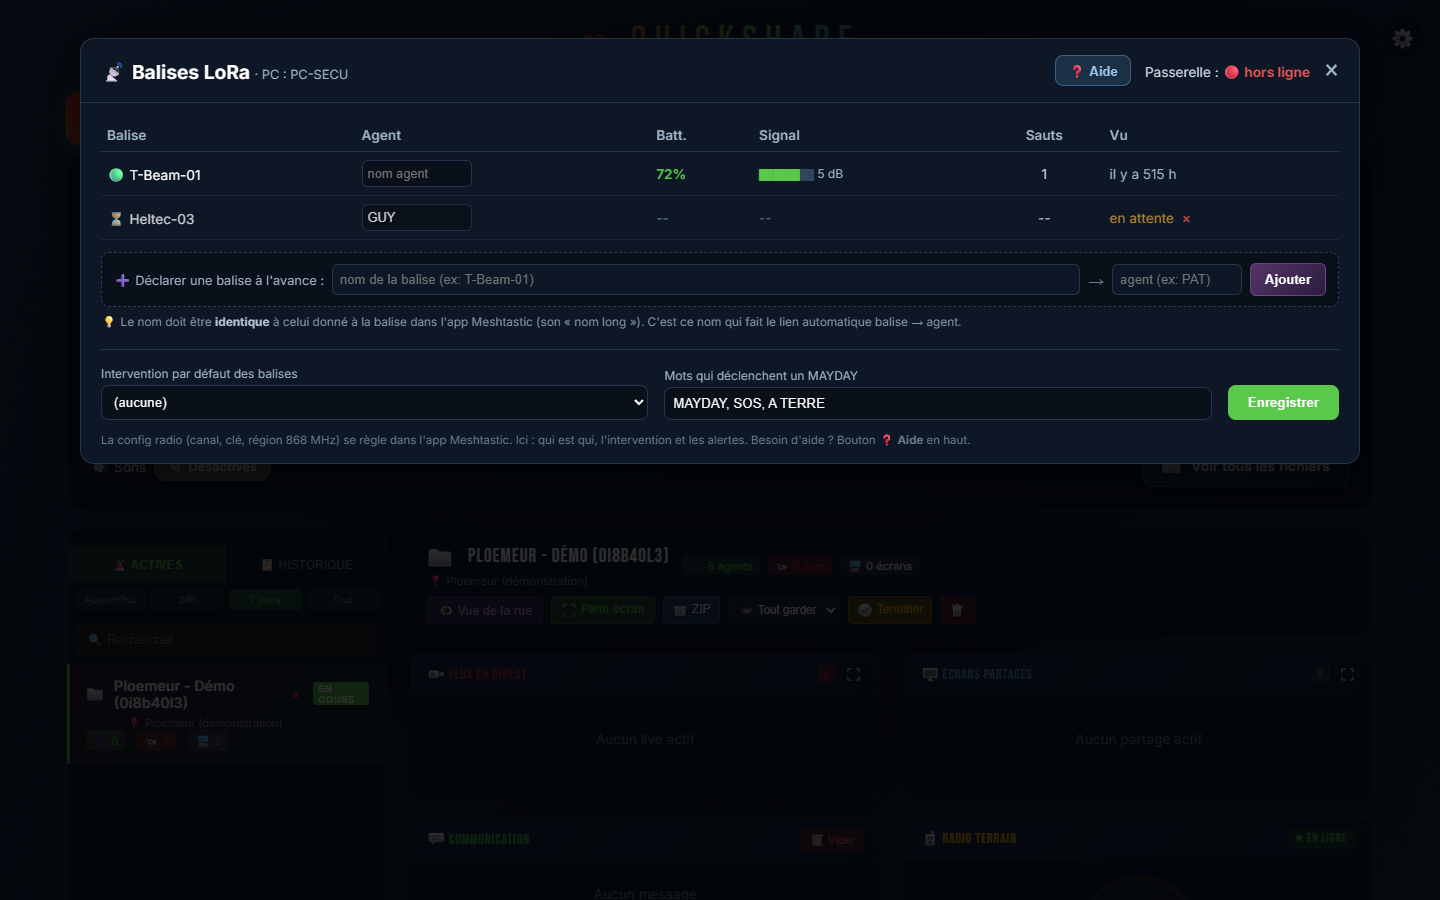Open the Aide help button
This screenshot has height=900, width=1440.
(x=1092, y=71)
